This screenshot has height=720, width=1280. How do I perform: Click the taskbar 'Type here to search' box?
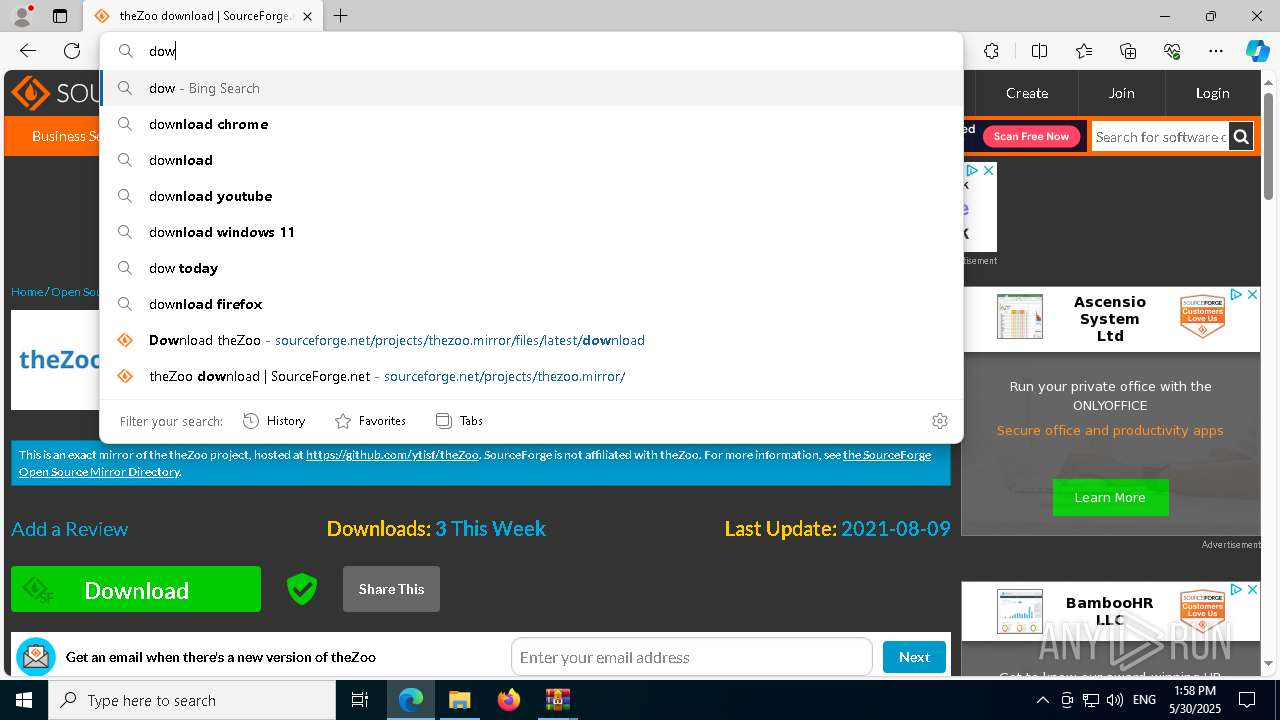pyautogui.click(x=192, y=700)
